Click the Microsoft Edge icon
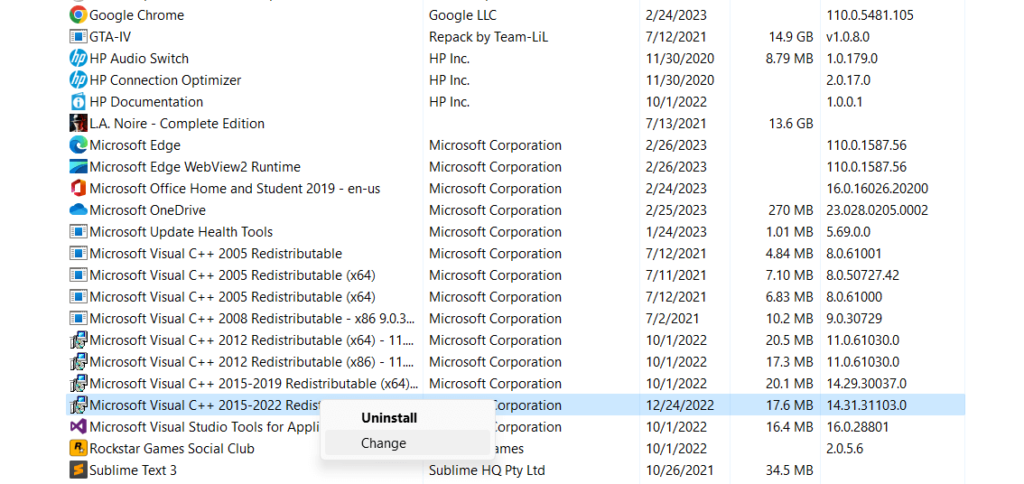Screen dimensions: 1024x484 click(x=78, y=145)
